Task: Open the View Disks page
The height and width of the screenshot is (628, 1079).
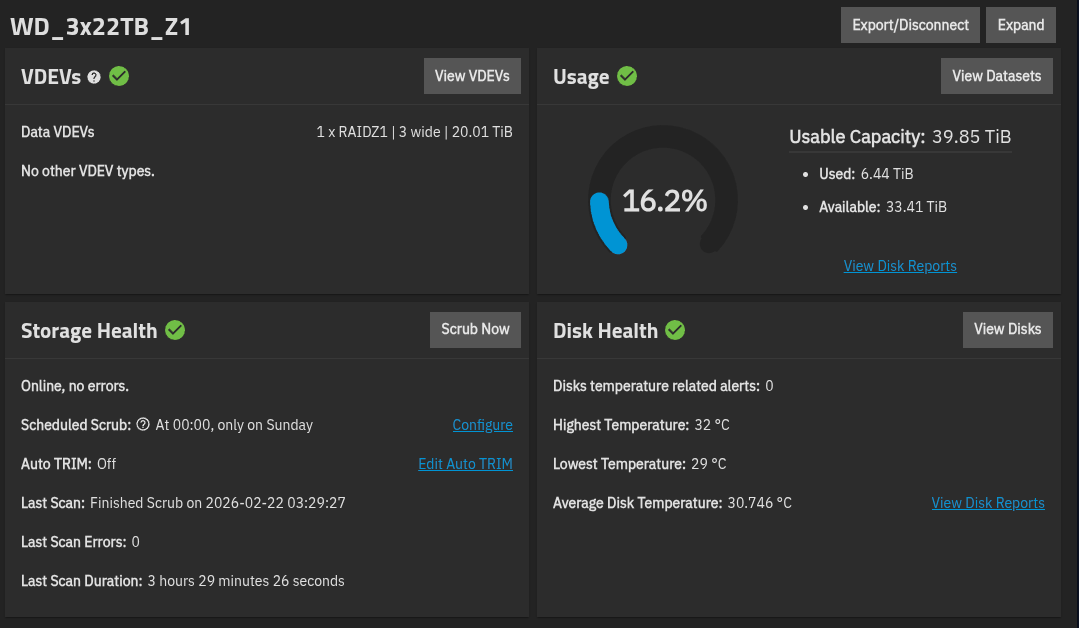Action: coord(1007,329)
